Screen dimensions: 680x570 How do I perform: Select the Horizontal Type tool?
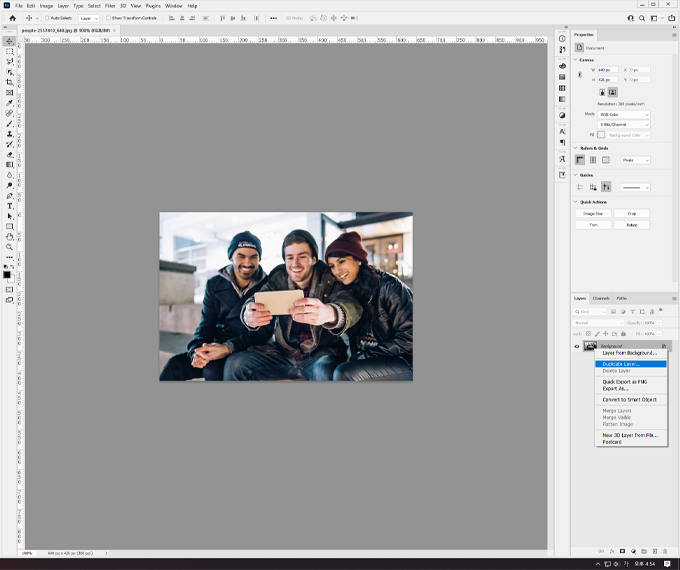[x=9, y=206]
